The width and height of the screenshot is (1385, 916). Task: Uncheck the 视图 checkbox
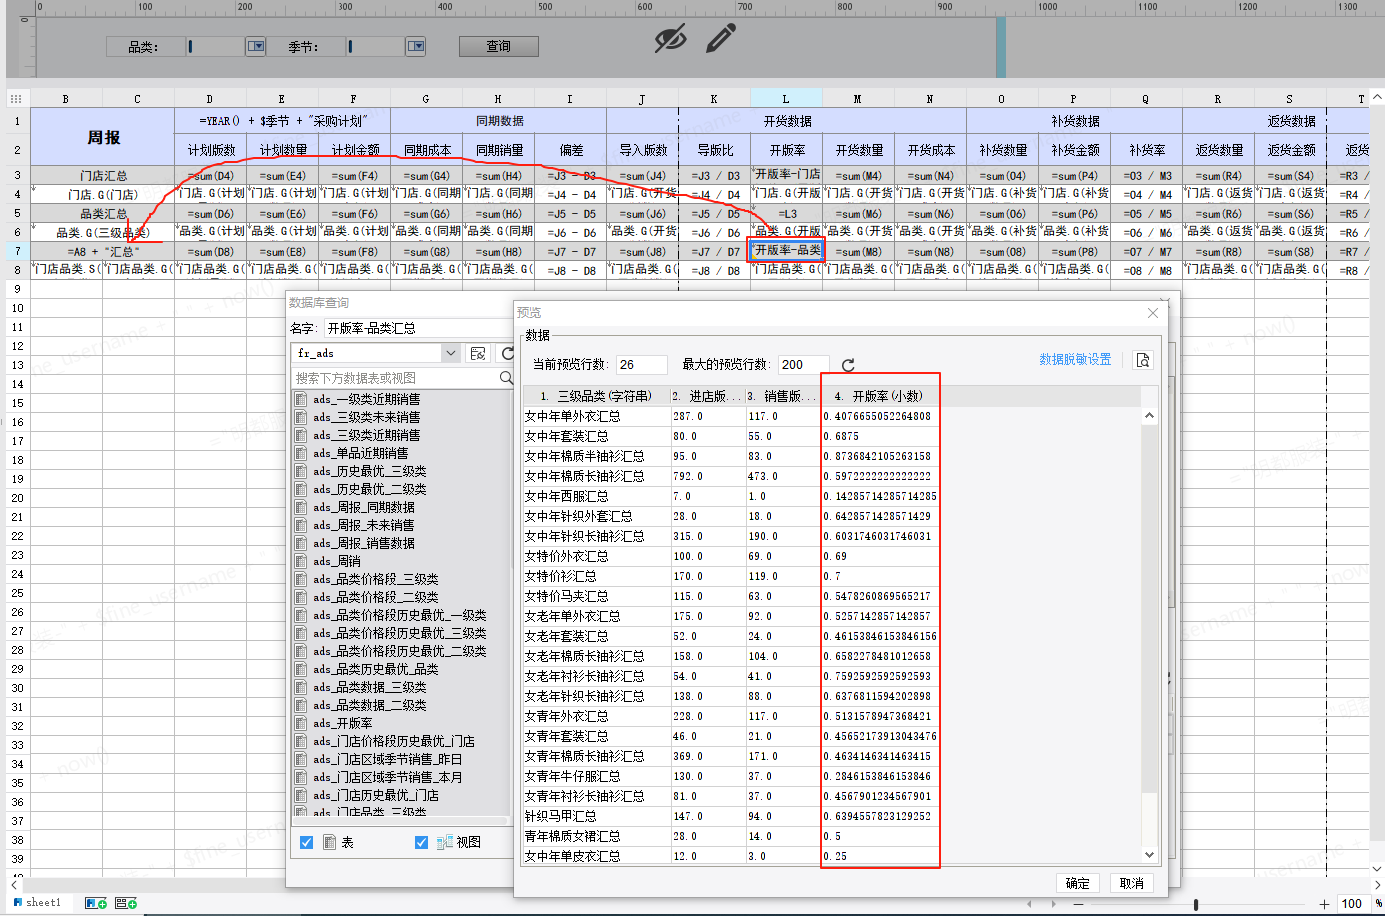[422, 843]
